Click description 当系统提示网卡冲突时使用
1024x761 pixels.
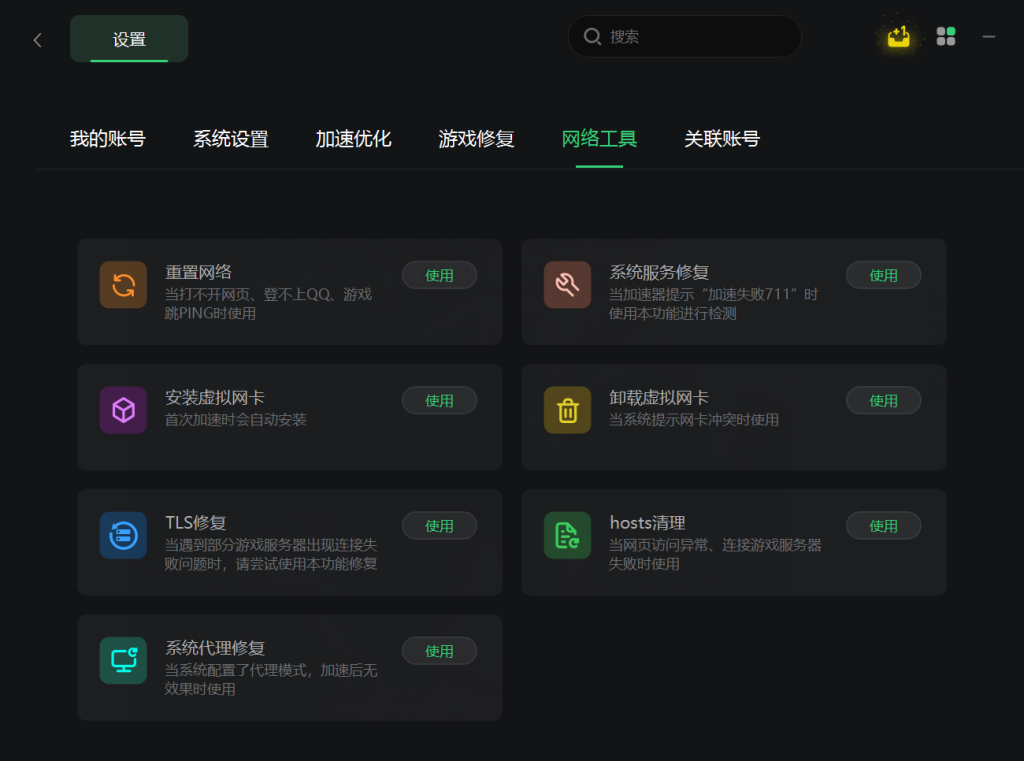coord(694,419)
